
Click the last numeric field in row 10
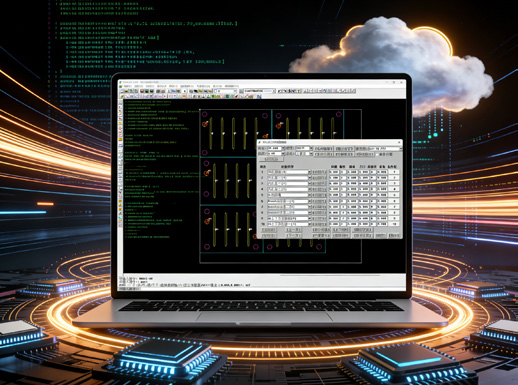[394, 224]
